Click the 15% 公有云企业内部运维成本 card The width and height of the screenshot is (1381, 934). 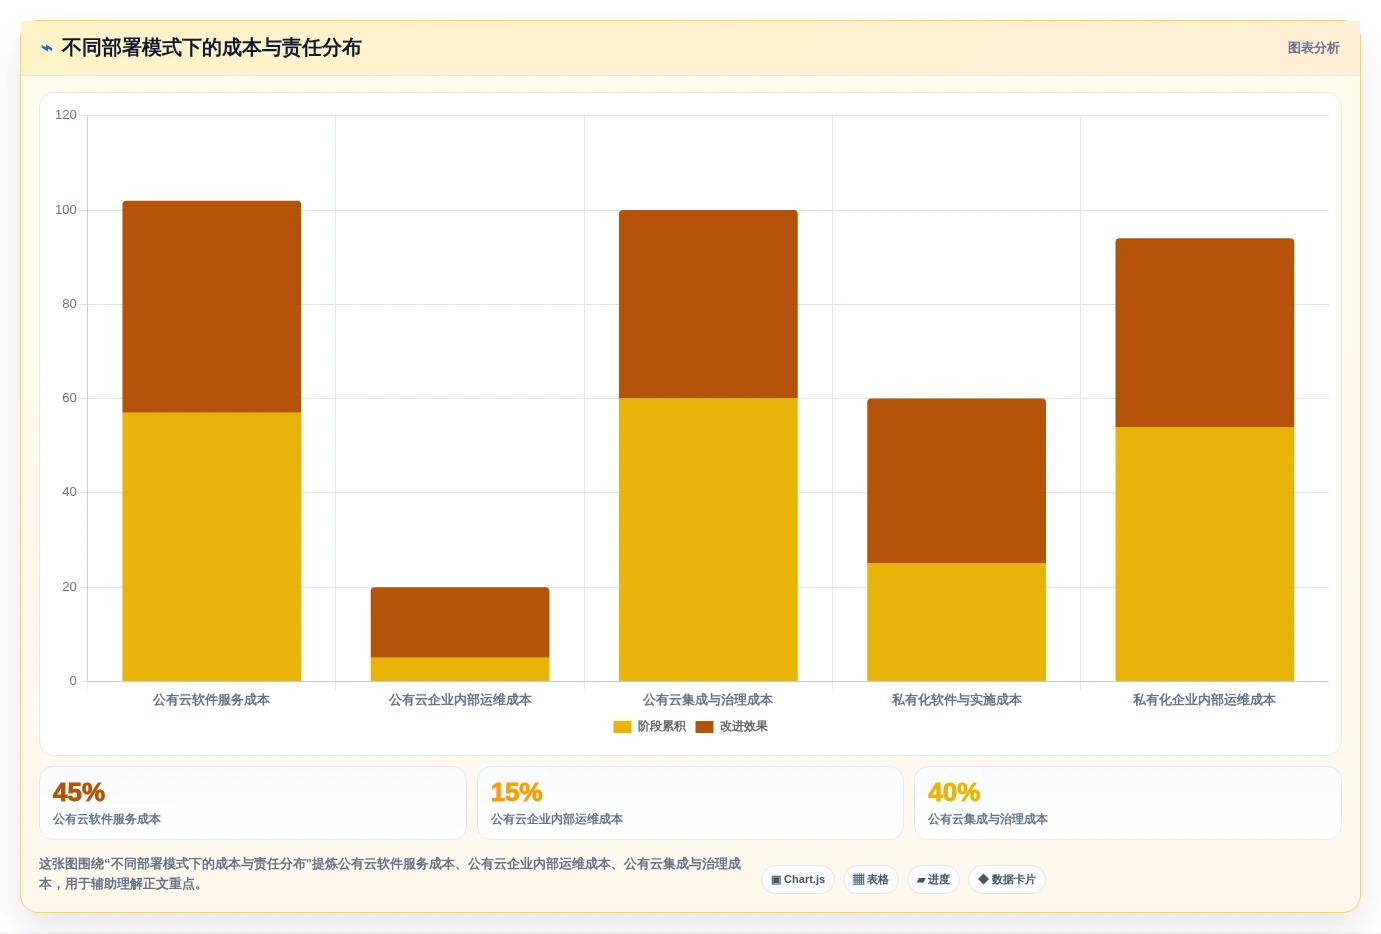690,803
